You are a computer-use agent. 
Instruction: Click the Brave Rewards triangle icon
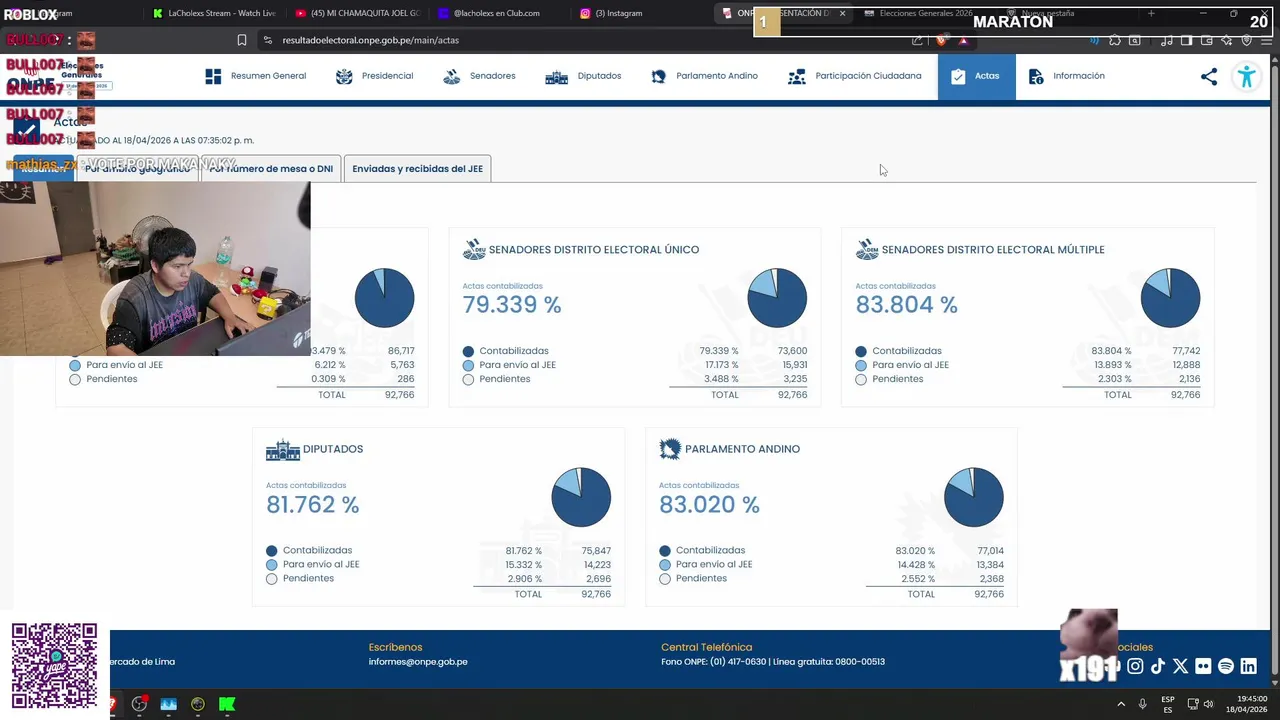pos(963,40)
